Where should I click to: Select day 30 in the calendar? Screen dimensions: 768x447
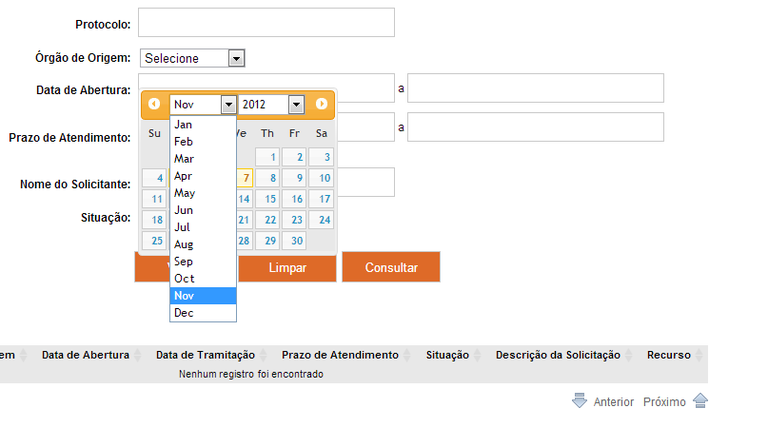294,241
